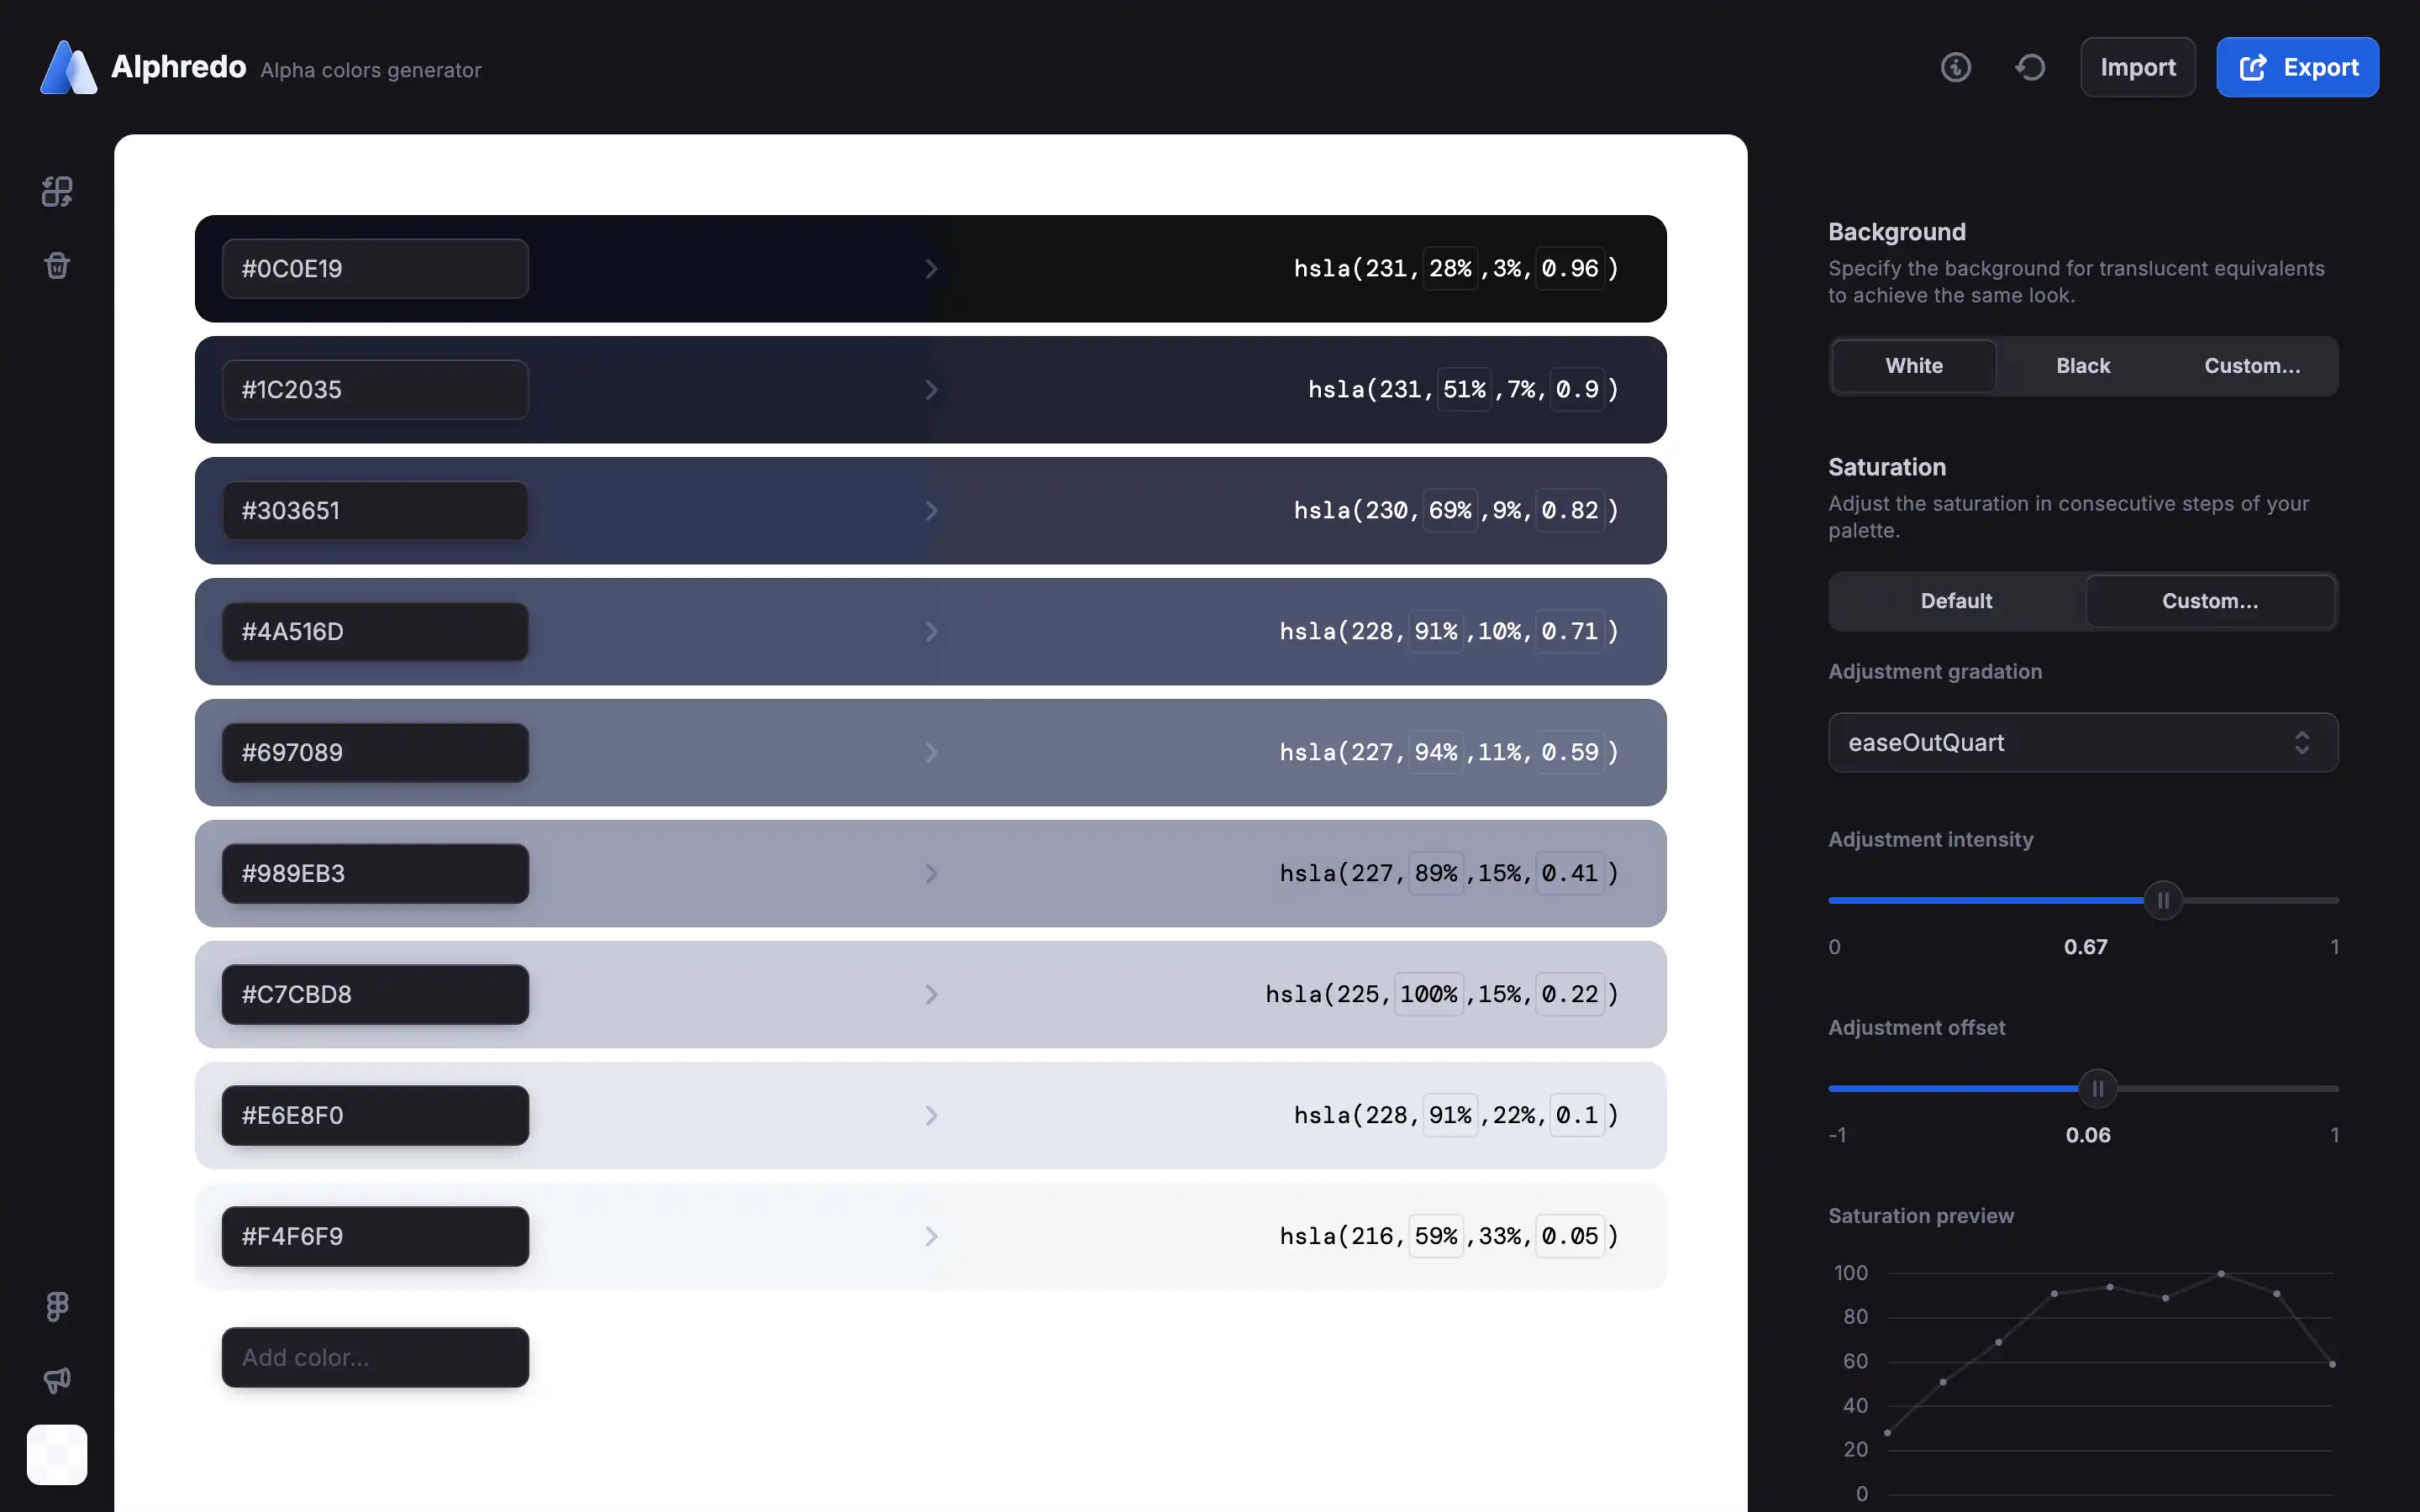Viewport: 2420px width, 1512px height.
Task: Expand the #F4F6F9 color row
Action: (x=931, y=1236)
